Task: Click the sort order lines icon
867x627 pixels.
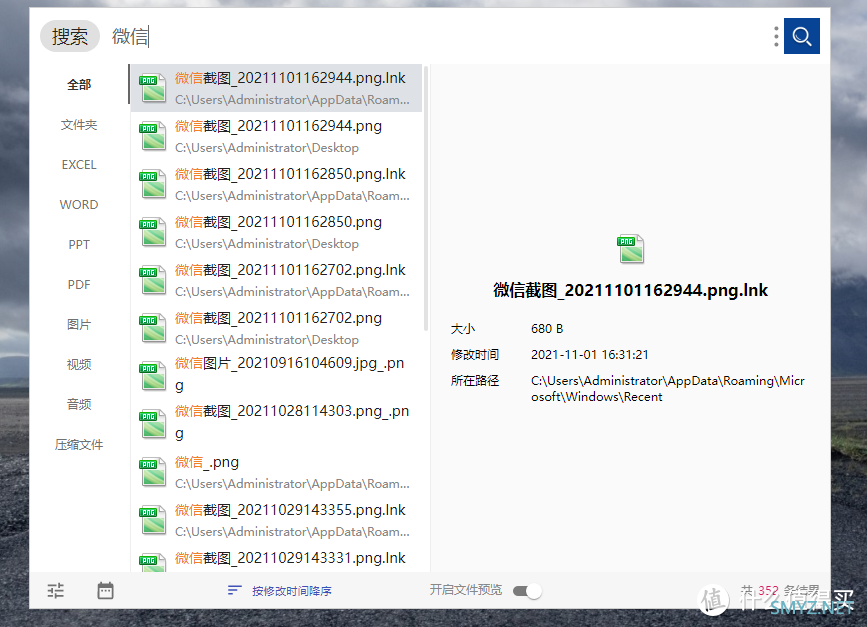Action: pyautogui.click(x=234, y=591)
